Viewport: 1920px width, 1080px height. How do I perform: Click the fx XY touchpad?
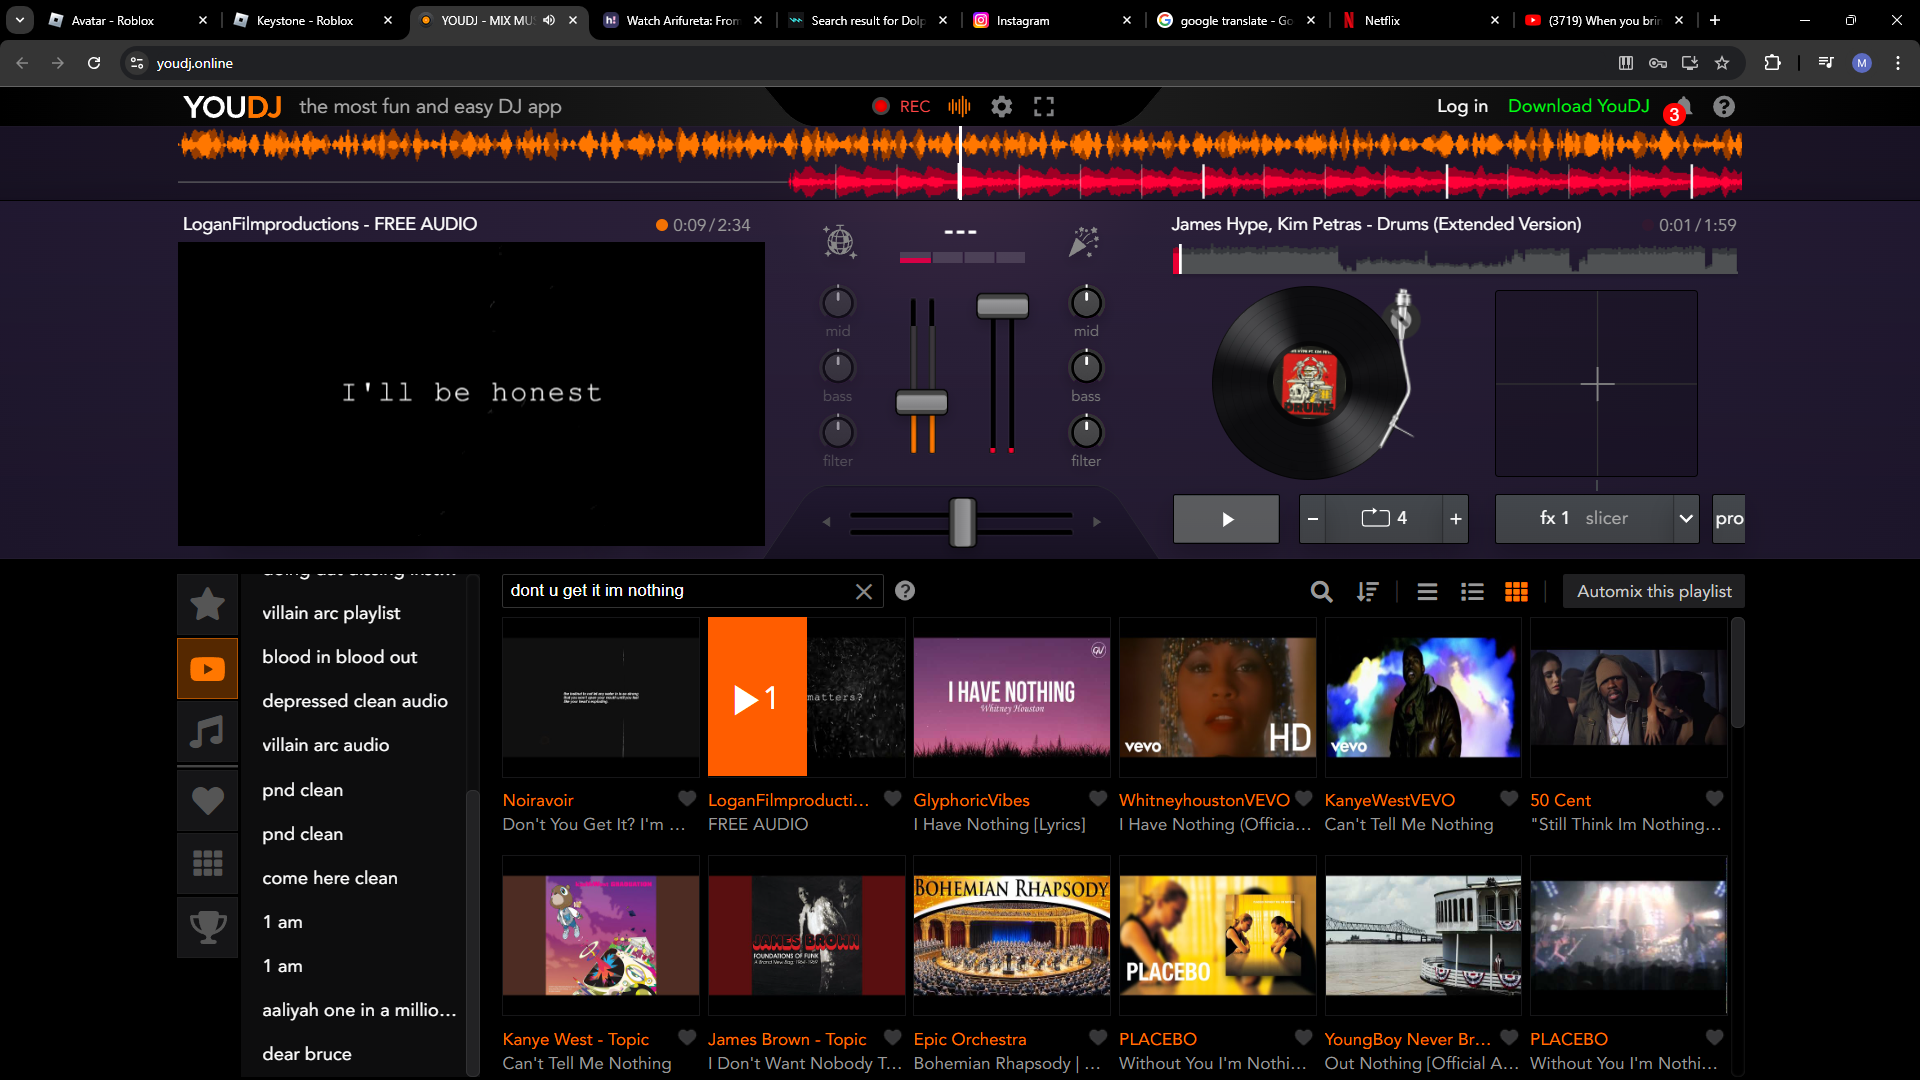[x=1596, y=383]
